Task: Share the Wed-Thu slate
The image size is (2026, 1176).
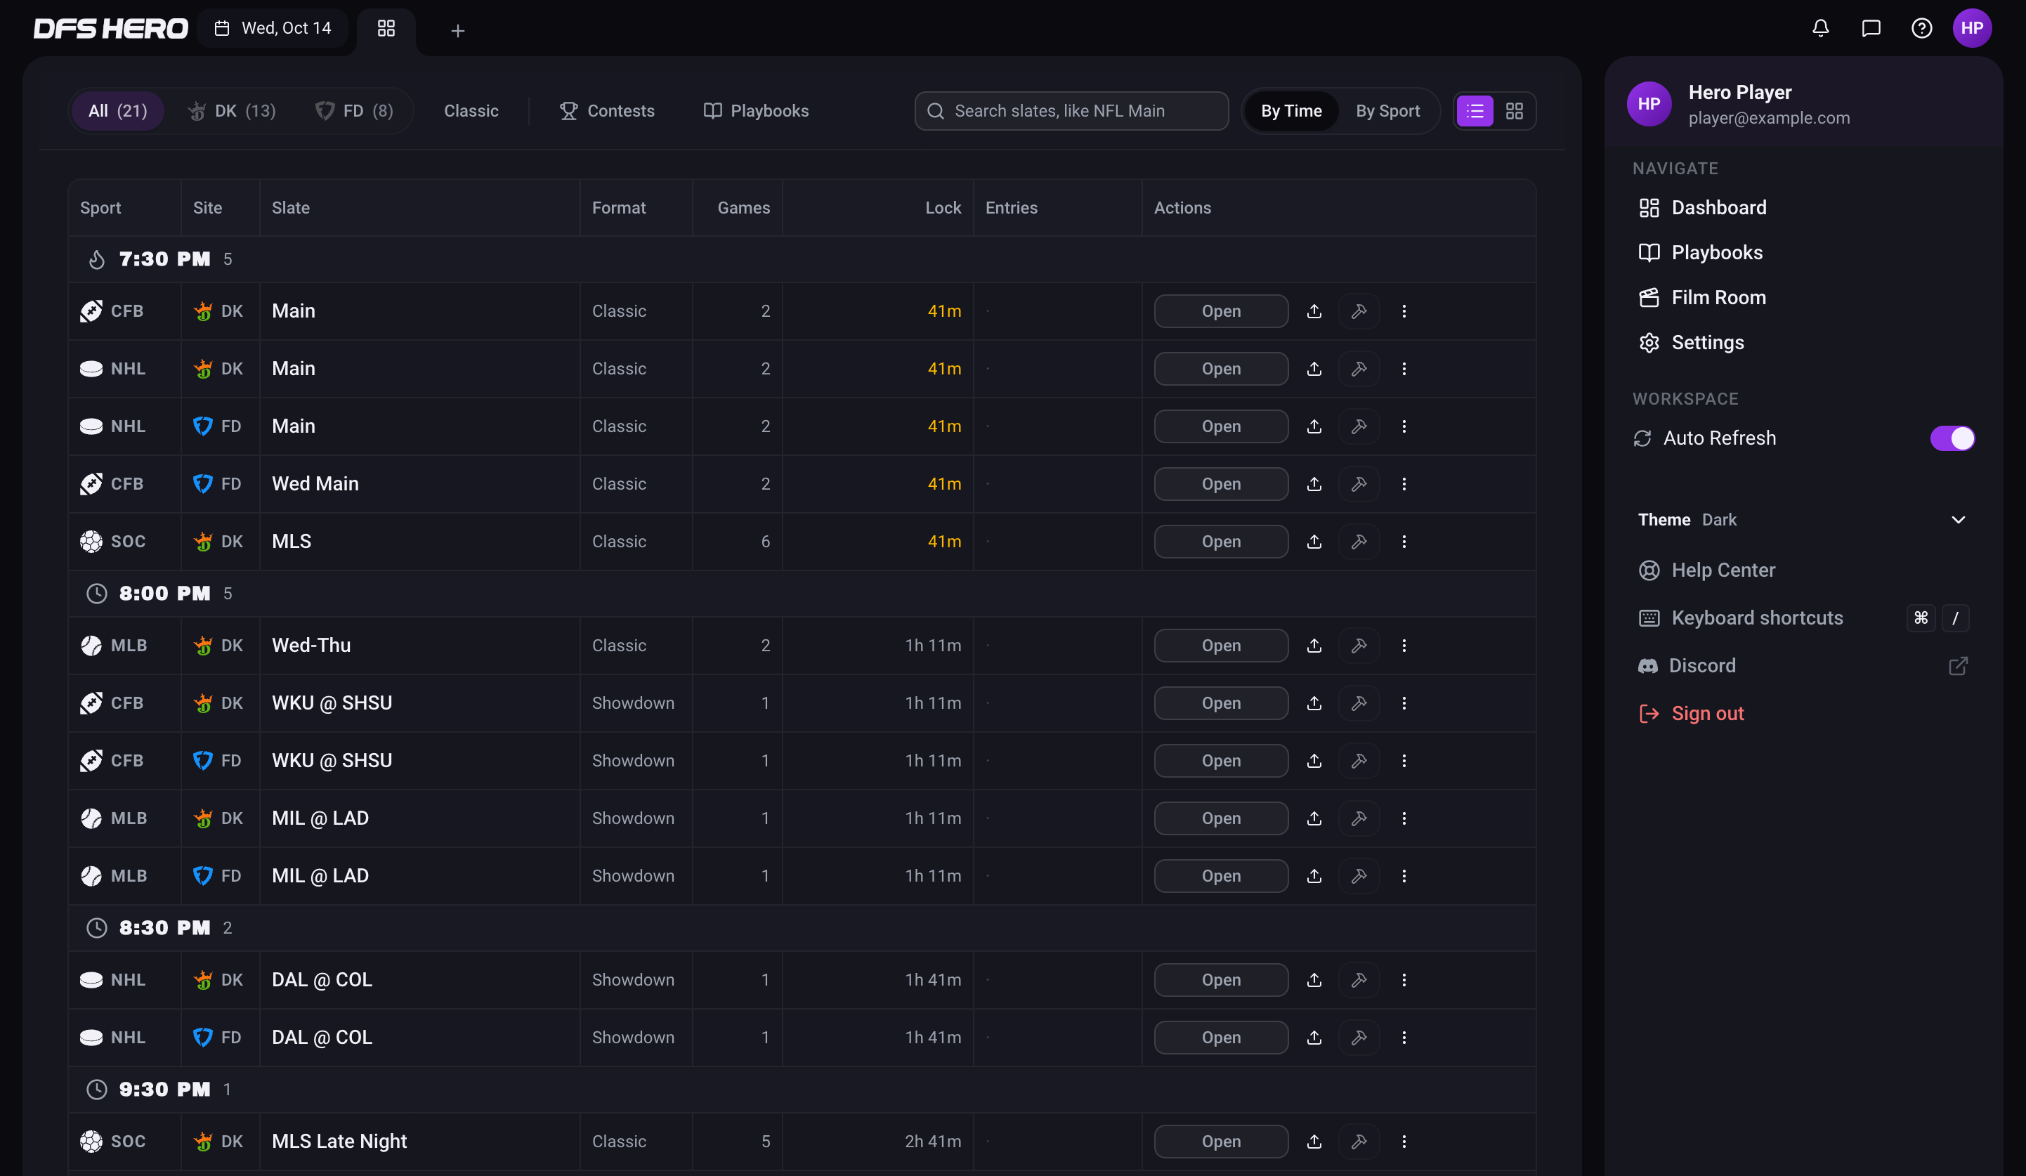Action: 1314,646
